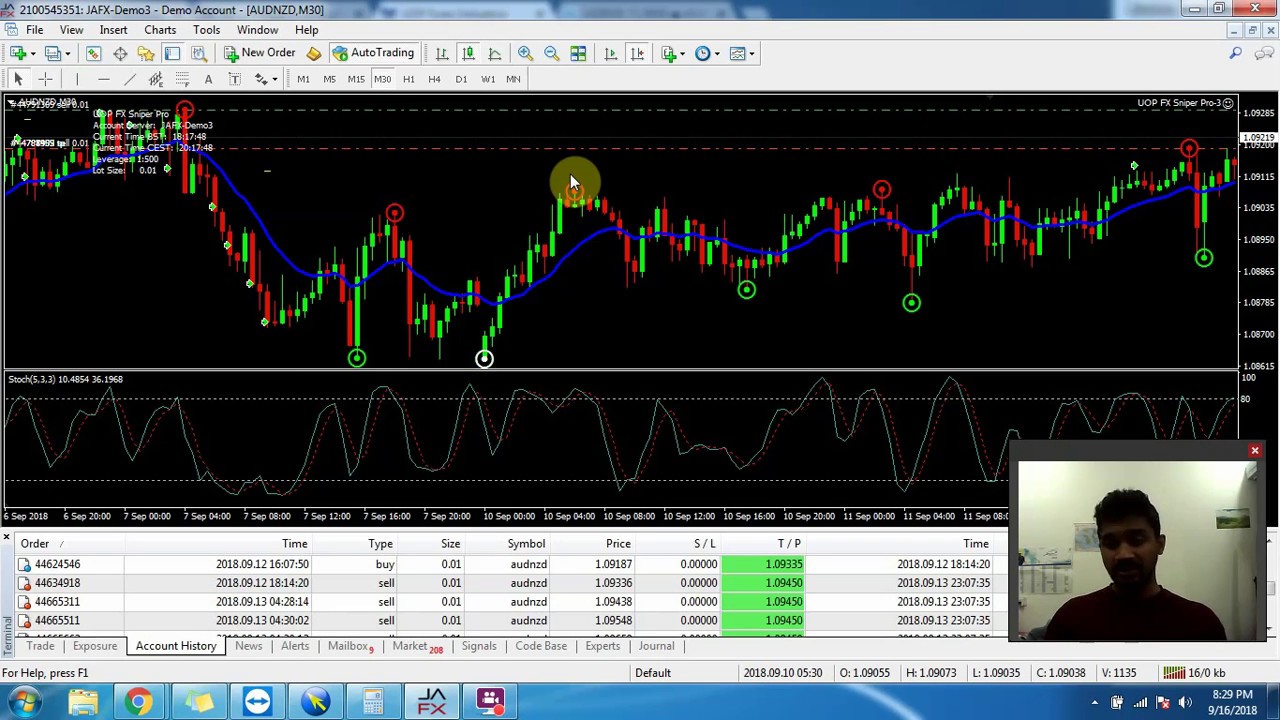This screenshot has width=1280, height=720.
Task: Show the Market Watch window icon
Action: pyautogui.click(x=93, y=53)
